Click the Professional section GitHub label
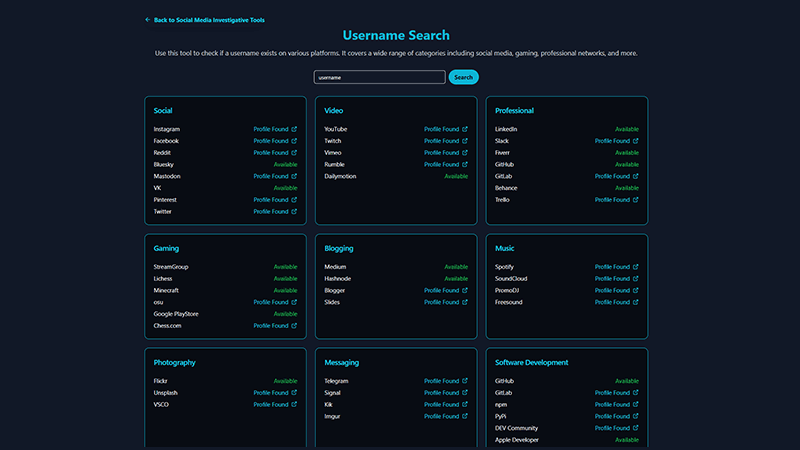Viewport: 800px width, 450px height. point(504,164)
